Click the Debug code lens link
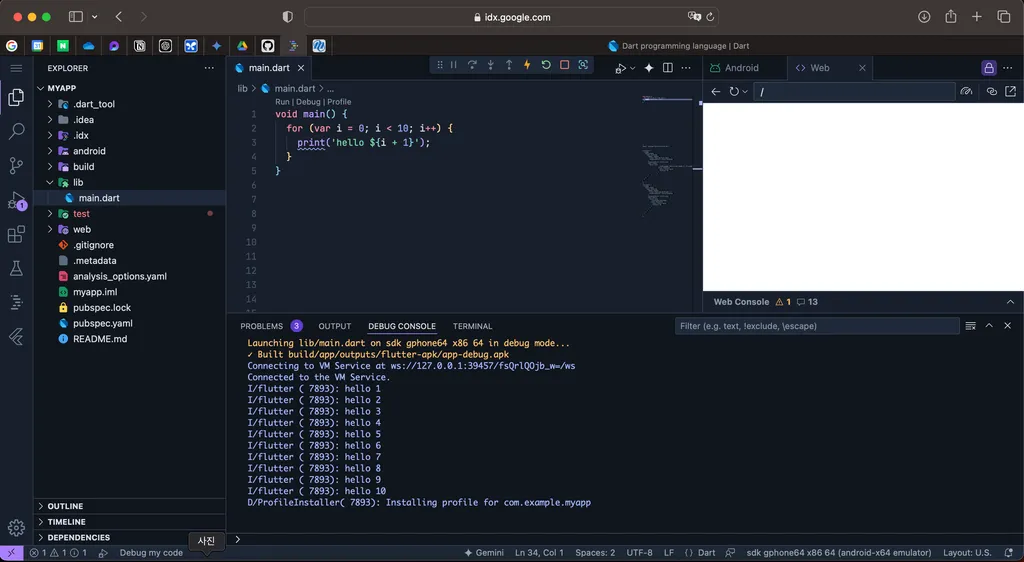 tap(308, 102)
